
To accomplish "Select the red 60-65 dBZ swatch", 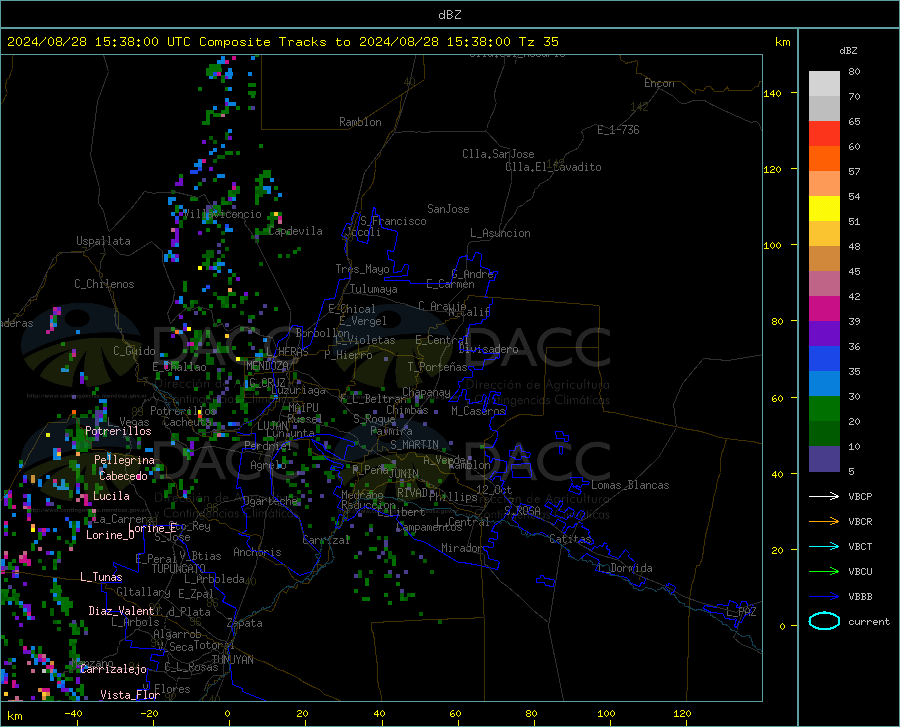I will [824, 133].
